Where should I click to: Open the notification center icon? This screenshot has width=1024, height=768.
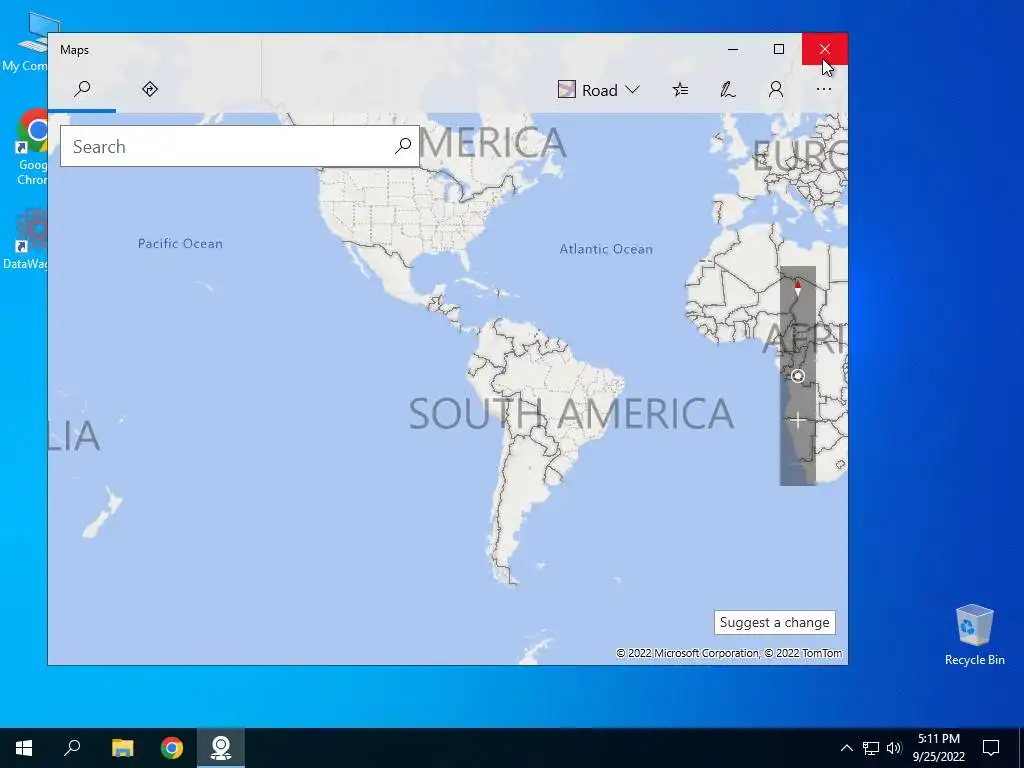tap(991, 748)
